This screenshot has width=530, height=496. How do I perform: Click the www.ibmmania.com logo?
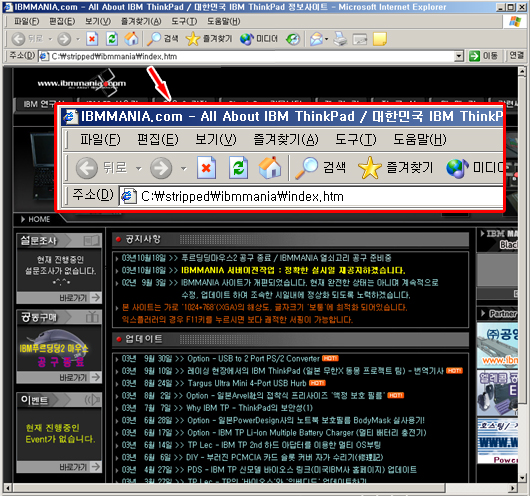click(x=81, y=83)
